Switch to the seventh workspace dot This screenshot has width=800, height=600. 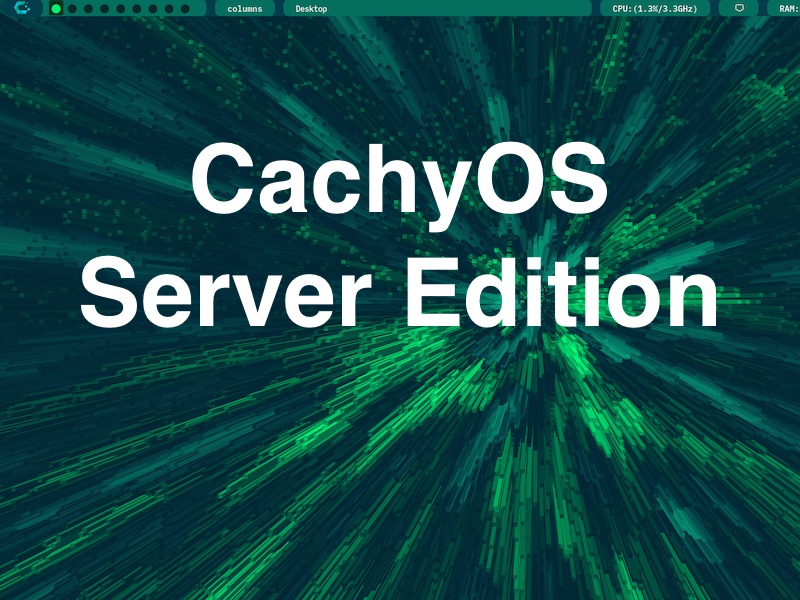click(x=153, y=9)
